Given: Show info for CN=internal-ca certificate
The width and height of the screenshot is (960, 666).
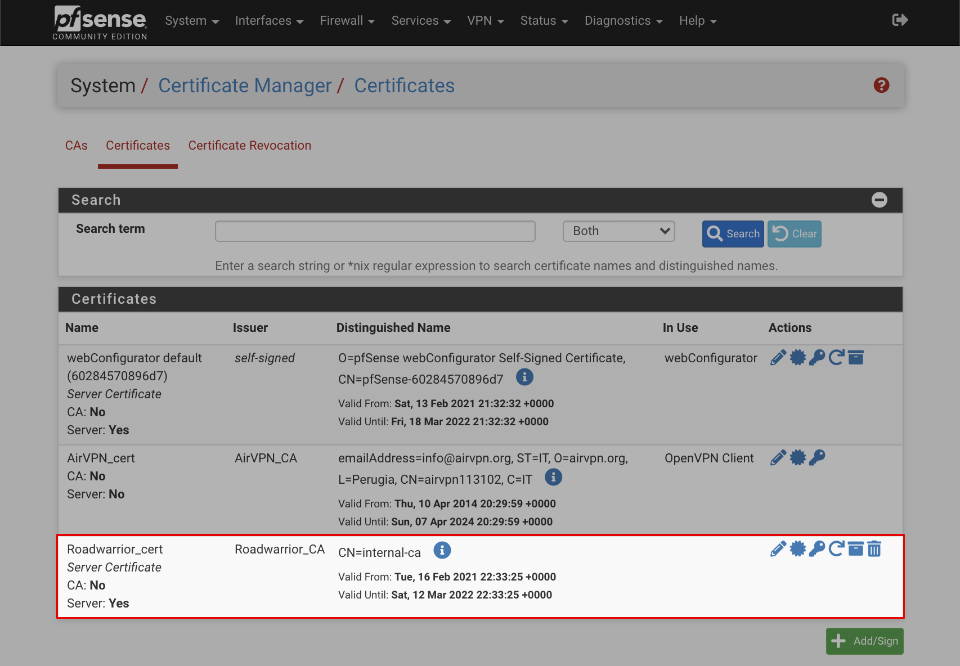Looking at the screenshot, I should tap(442, 550).
